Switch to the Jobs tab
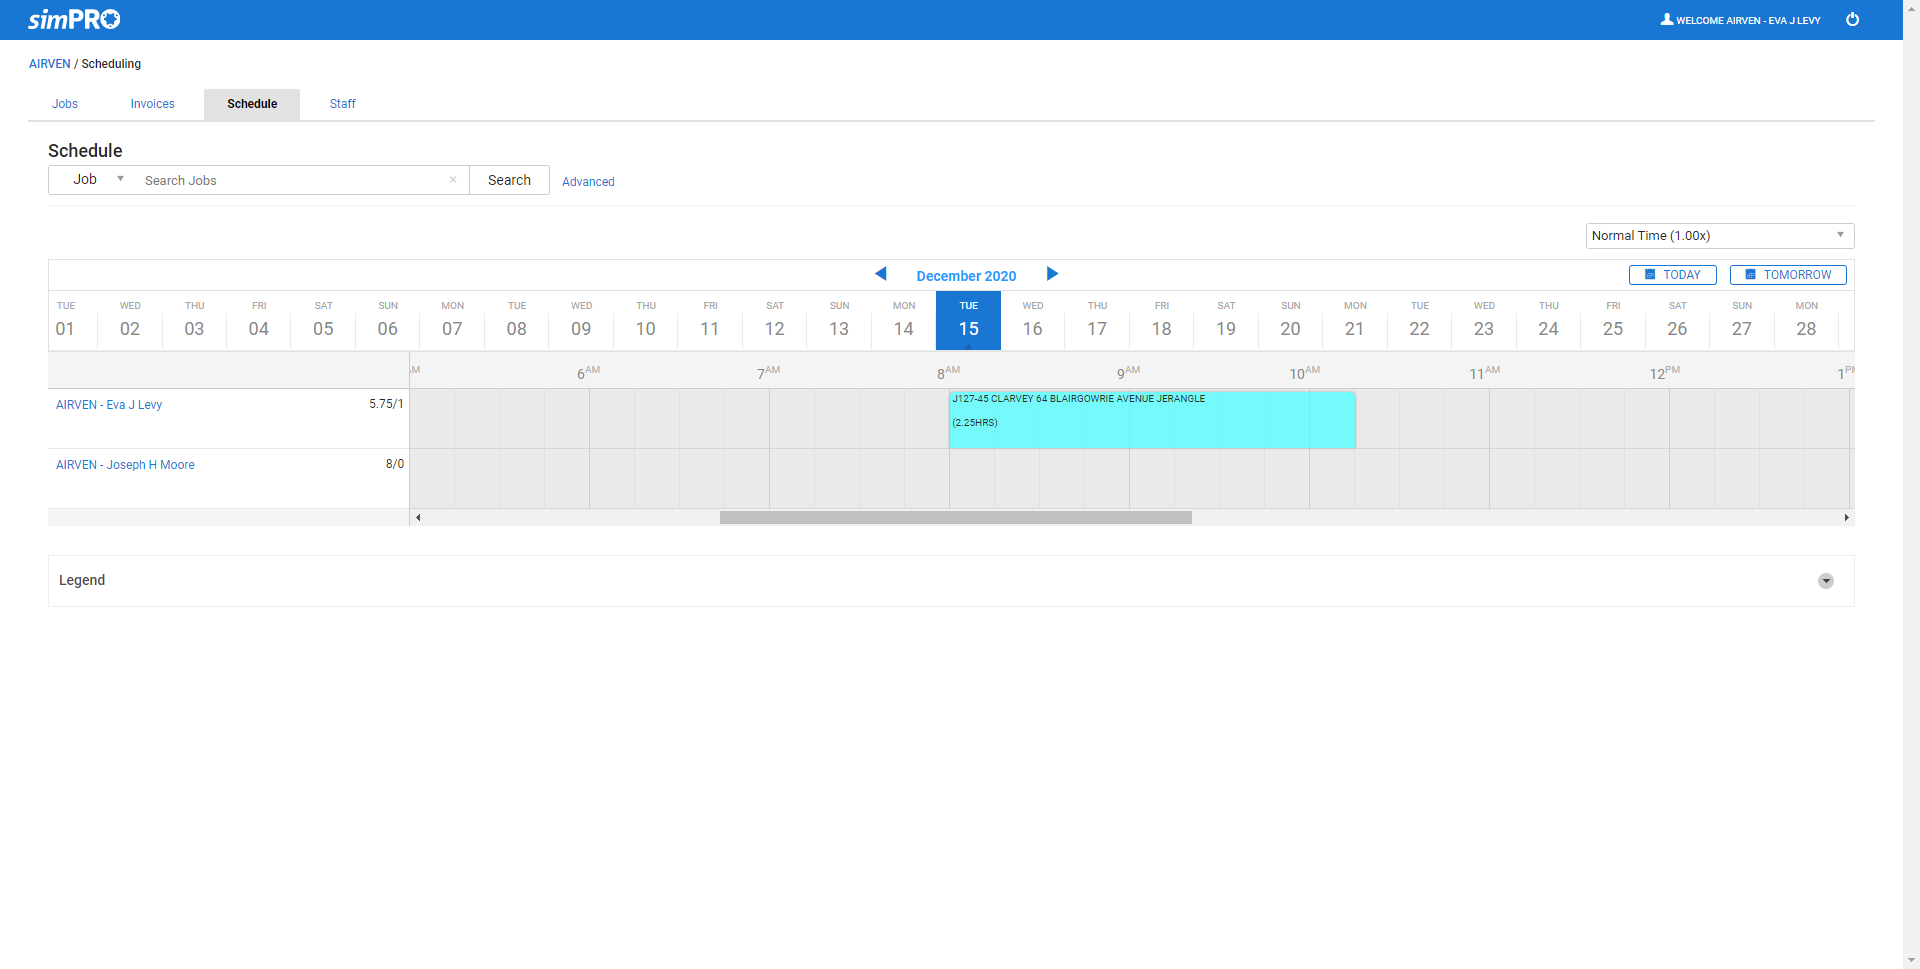Screen dimensions: 1920x969 click(65, 104)
